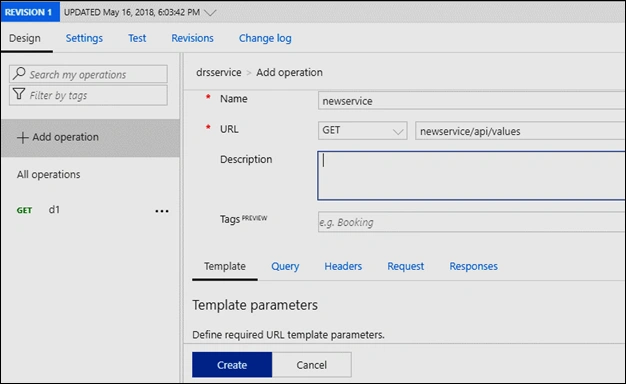Go to the Revisions tab
The width and height of the screenshot is (626, 384).
[x=192, y=38]
